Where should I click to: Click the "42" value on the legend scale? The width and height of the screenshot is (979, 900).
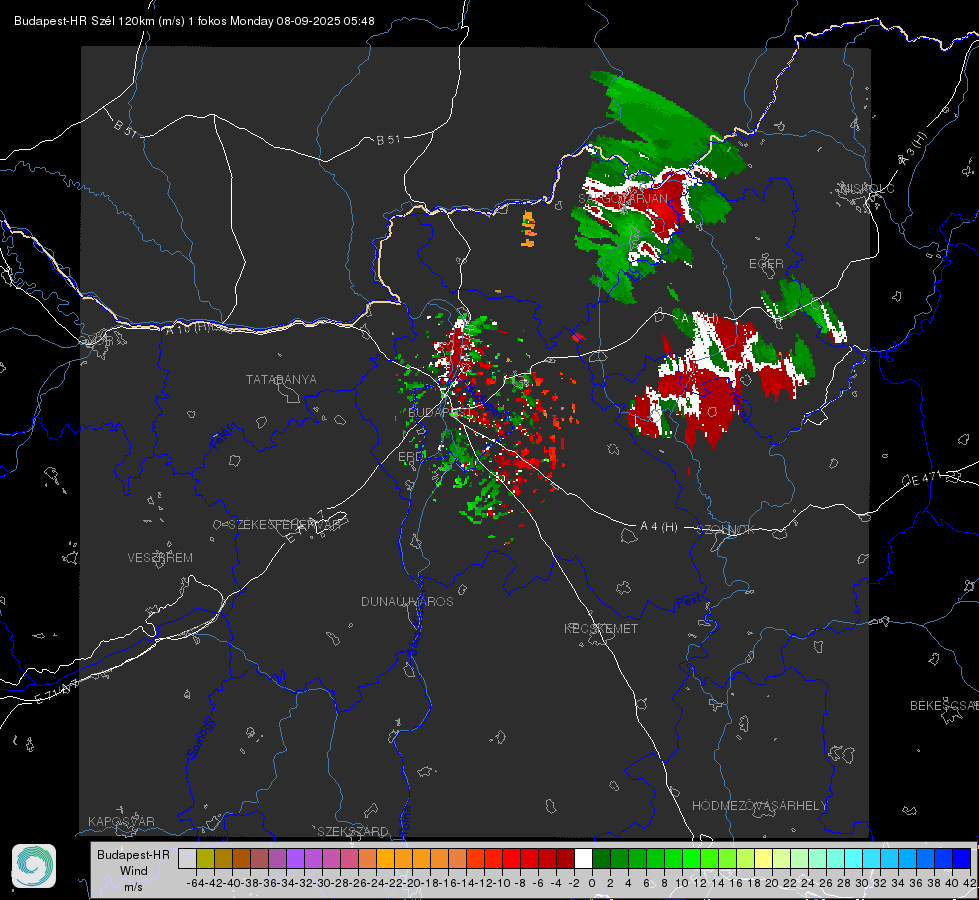pyautogui.click(x=969, y=883)
